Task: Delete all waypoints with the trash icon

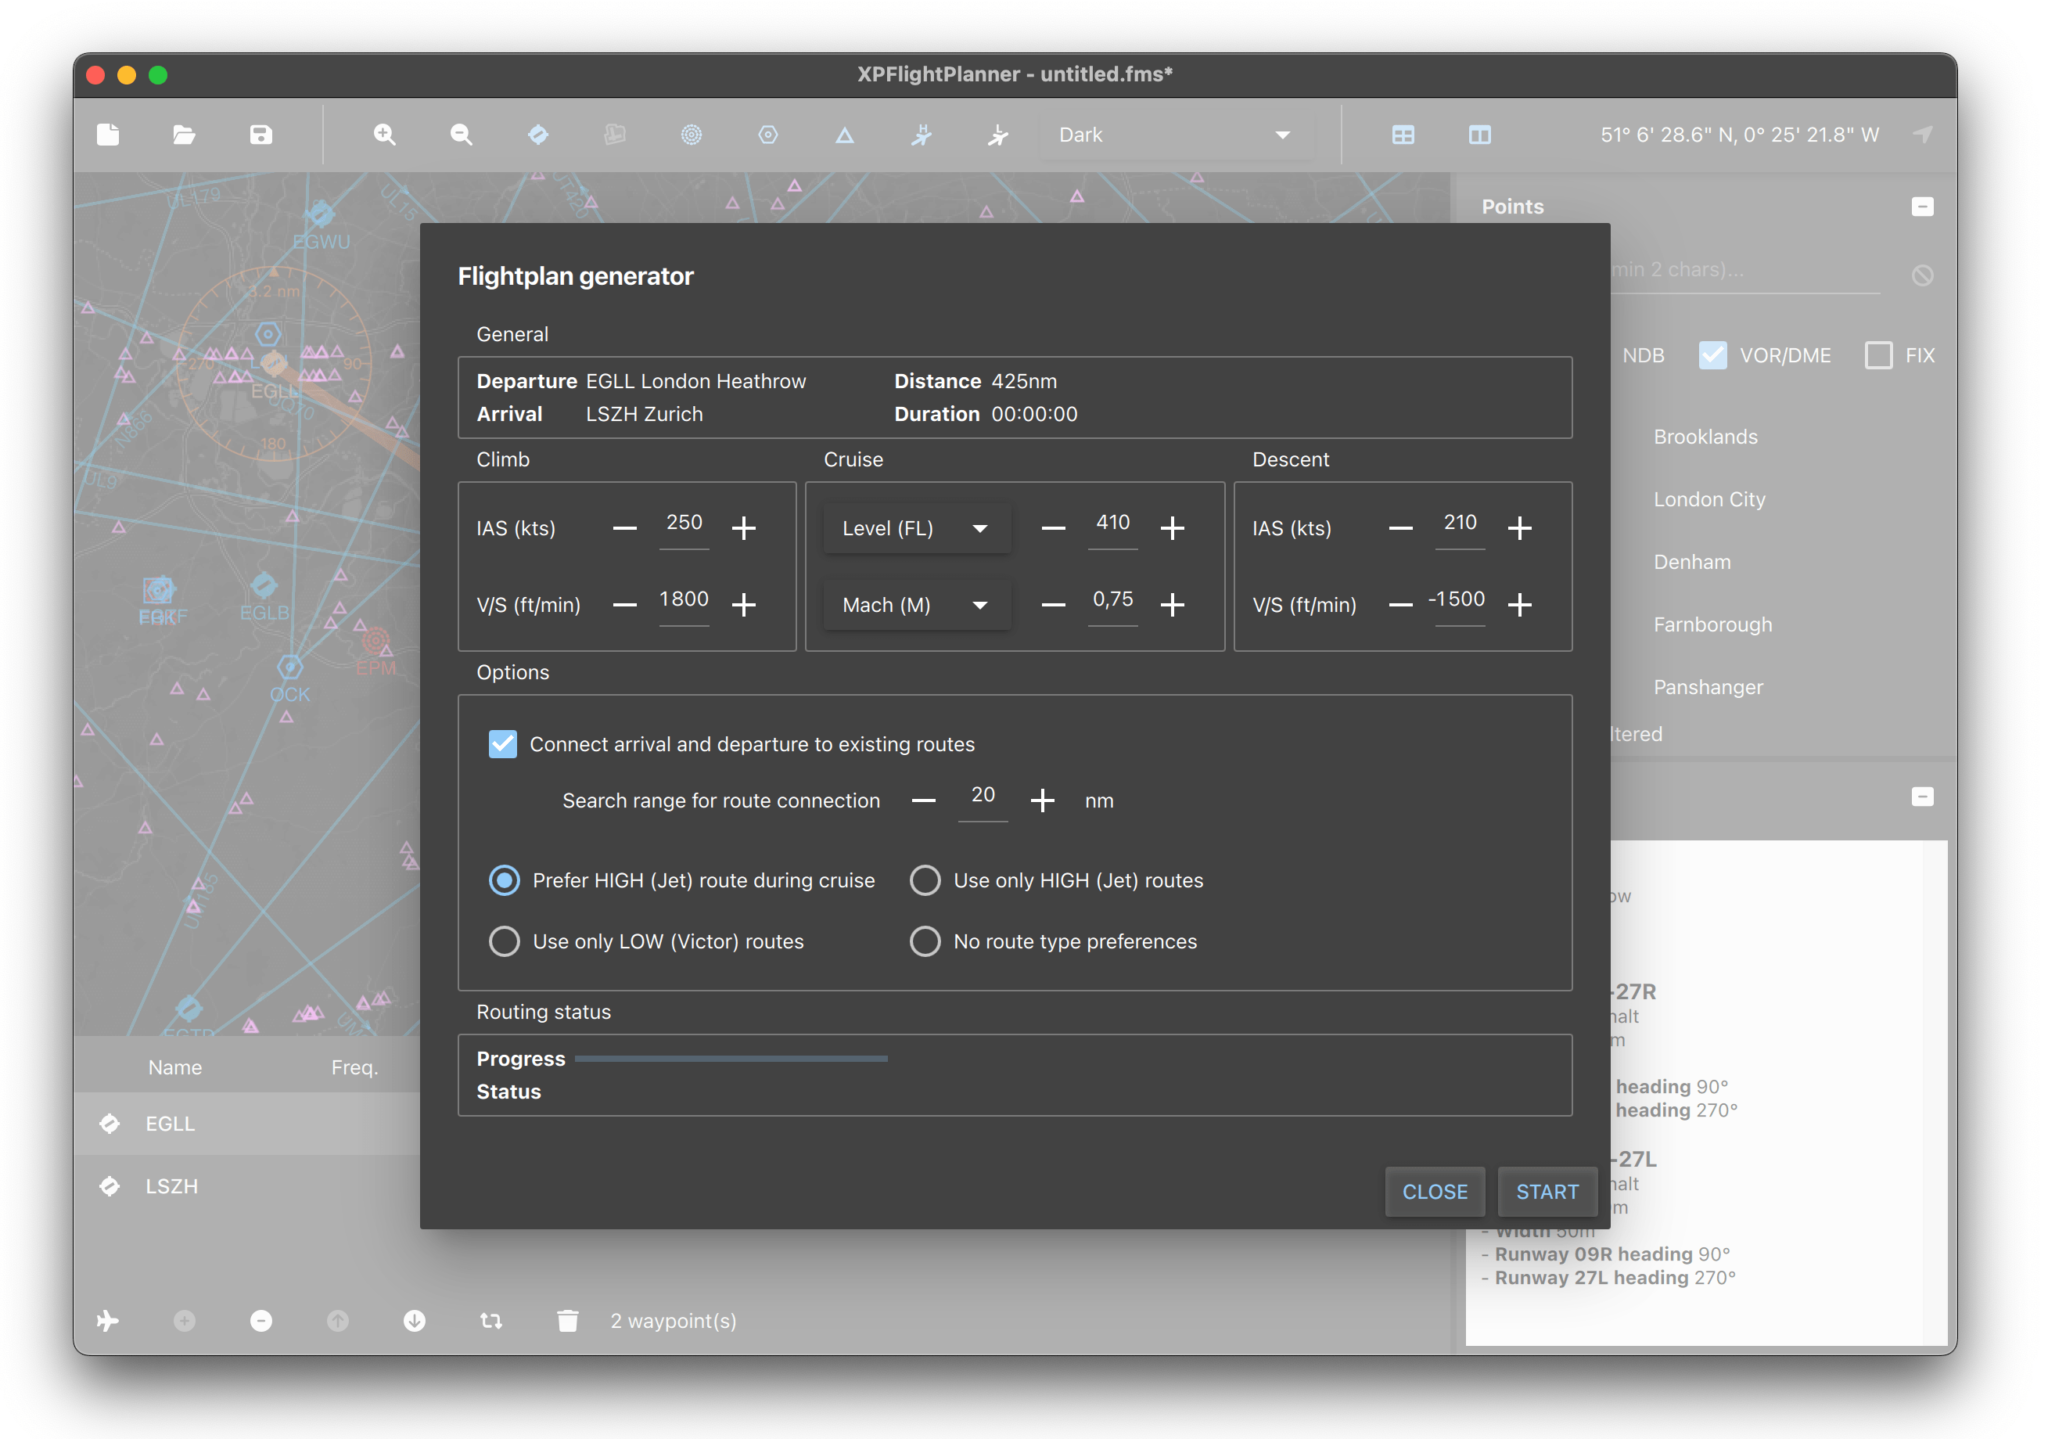Action: click(567, 1320)
